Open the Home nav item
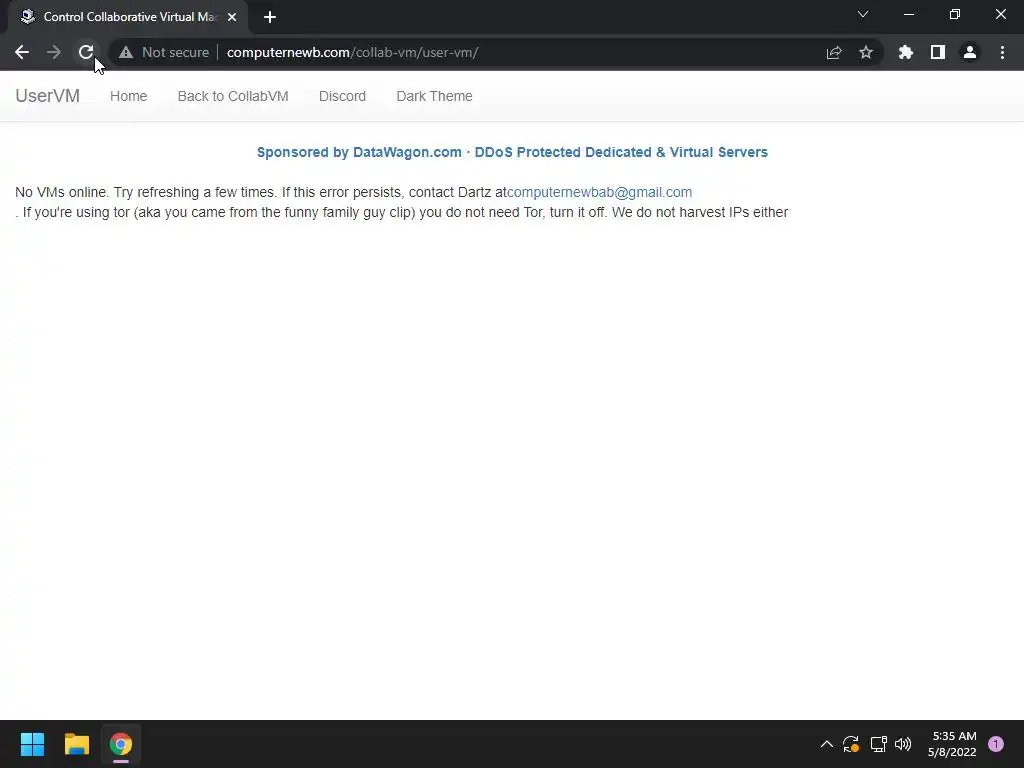1024x768 pixels. [129, 96]
